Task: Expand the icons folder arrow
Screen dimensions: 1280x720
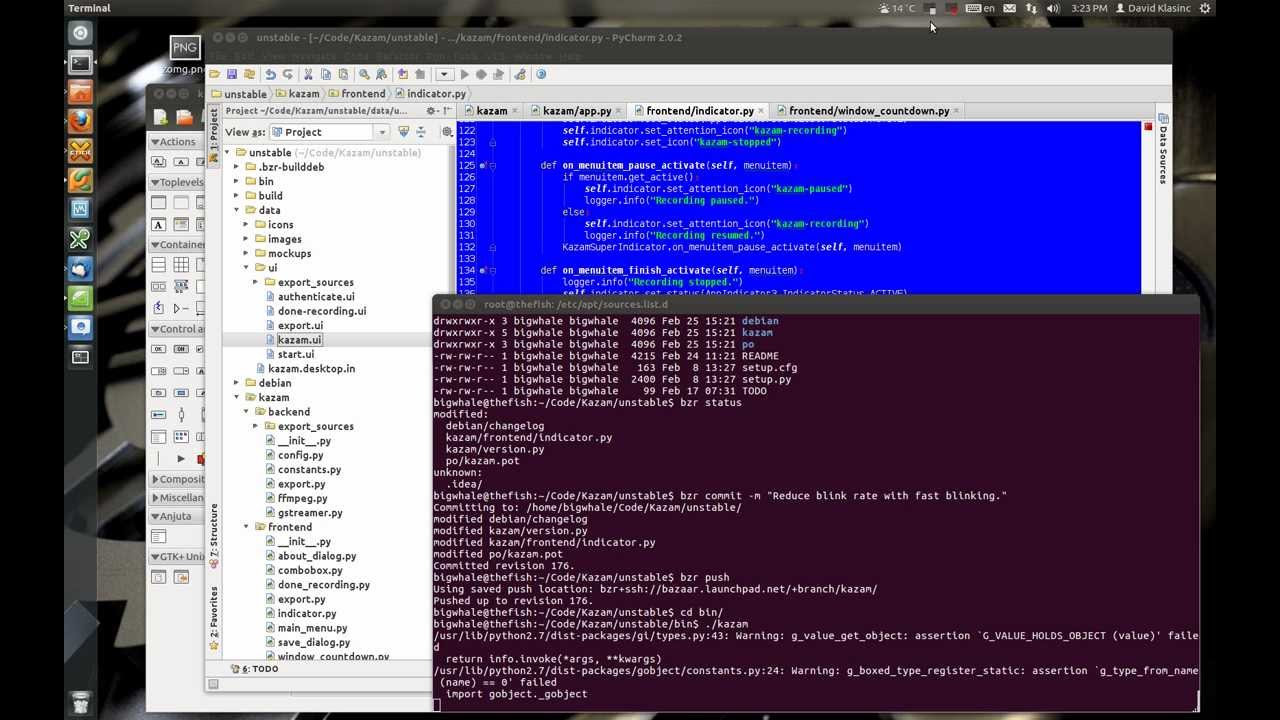Action: pos(246,225)
